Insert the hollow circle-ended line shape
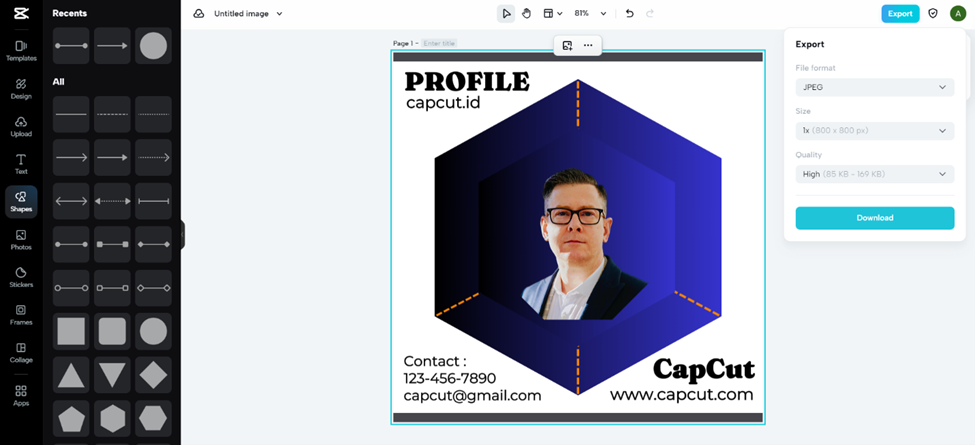This screenshot has height=445, width=975. [71, 288]
